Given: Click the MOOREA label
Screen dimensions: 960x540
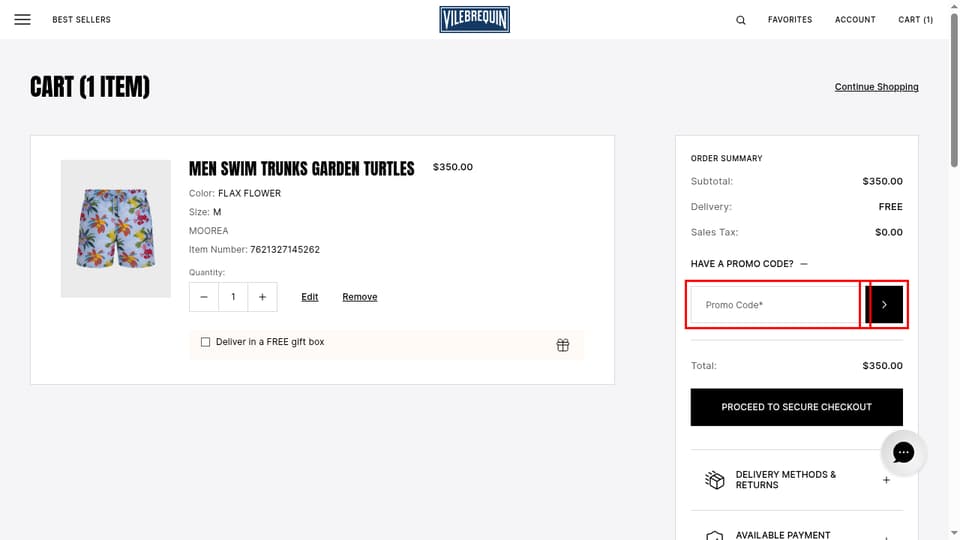Looking at the screenshot, I should [x=208, y=231].
